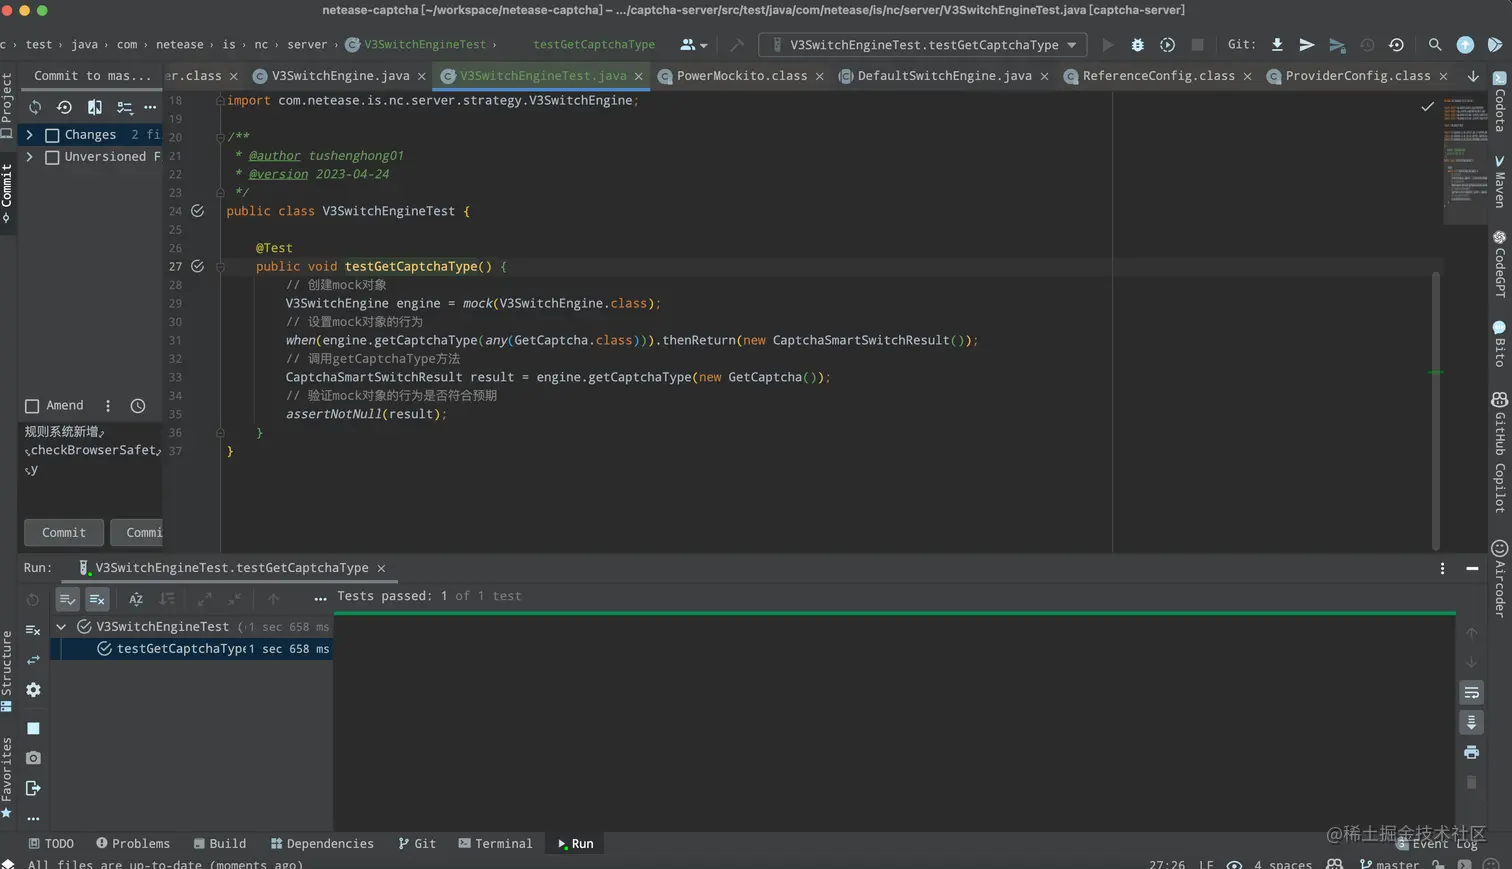Image resolution: width=1512 pixels, height=869 pixels.
Task: Enable the Amend checkbox
Action: tap(32, 406)
